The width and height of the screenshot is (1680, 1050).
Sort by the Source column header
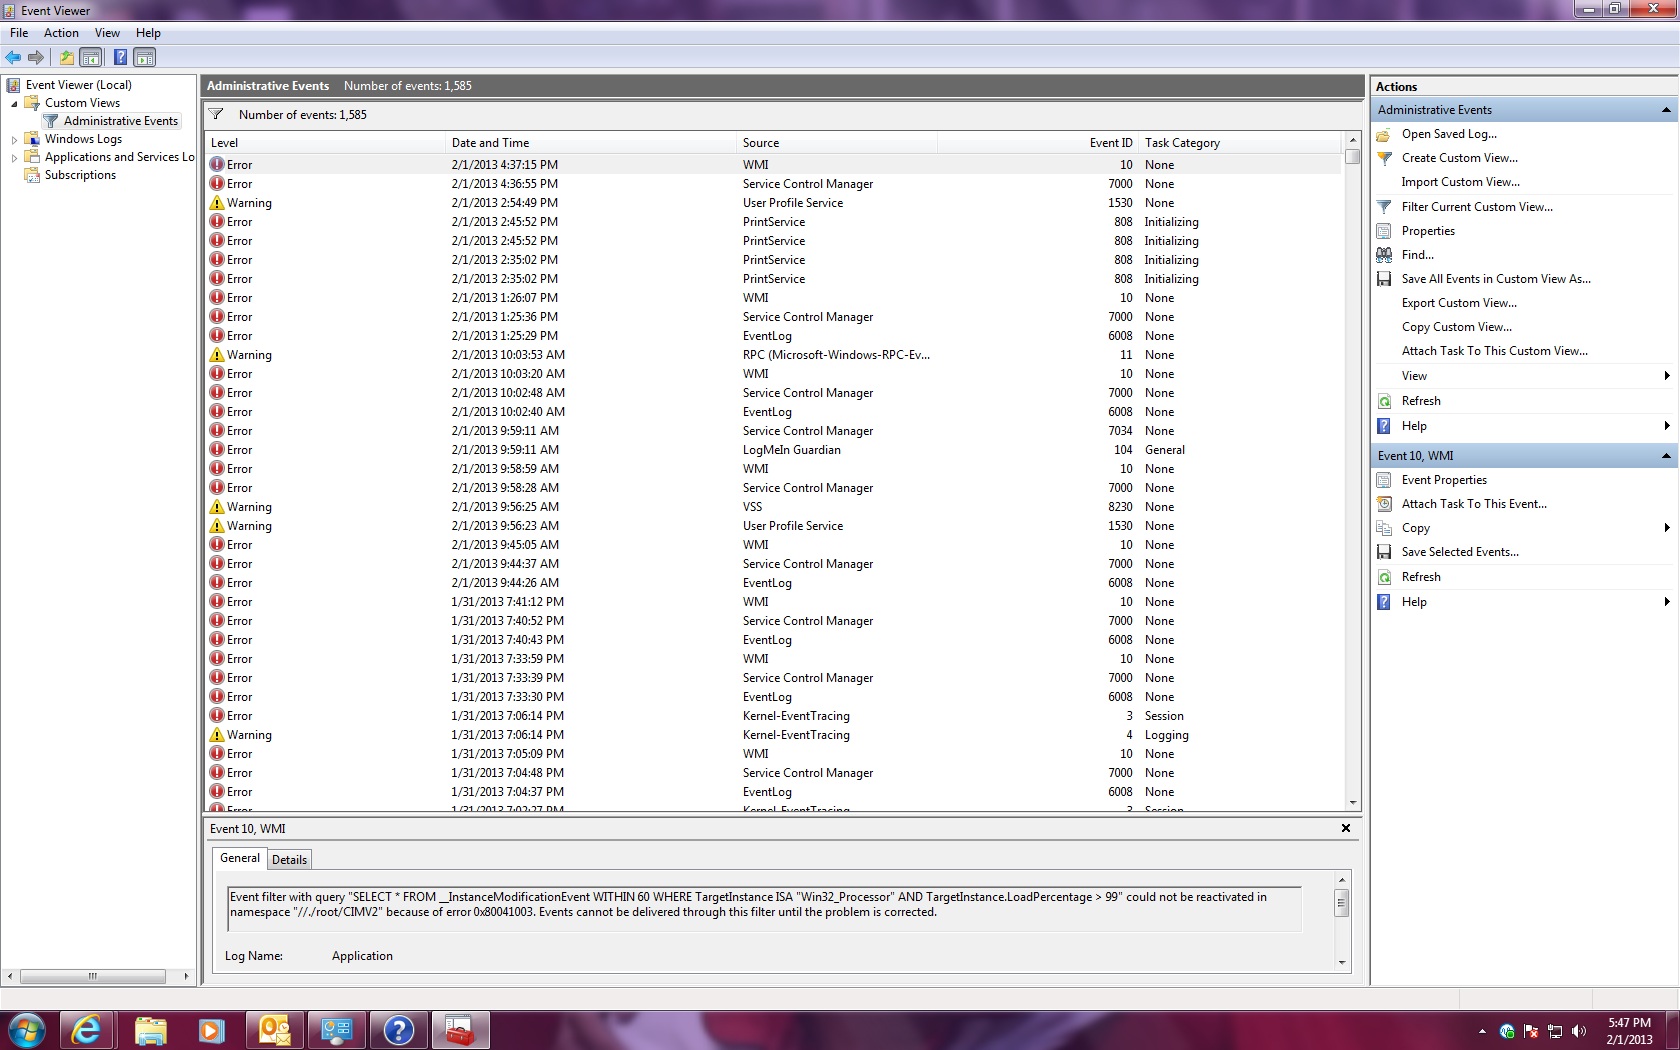(x=837, y=143)
